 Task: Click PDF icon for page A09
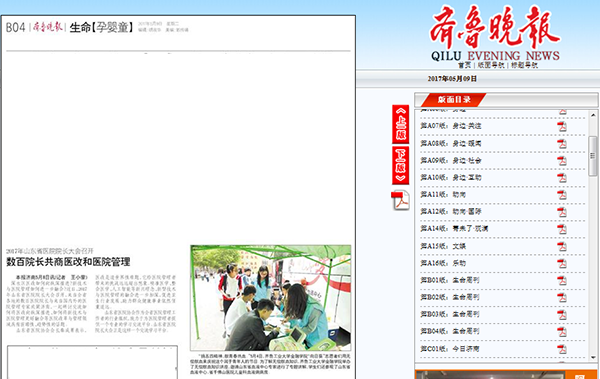562,161
